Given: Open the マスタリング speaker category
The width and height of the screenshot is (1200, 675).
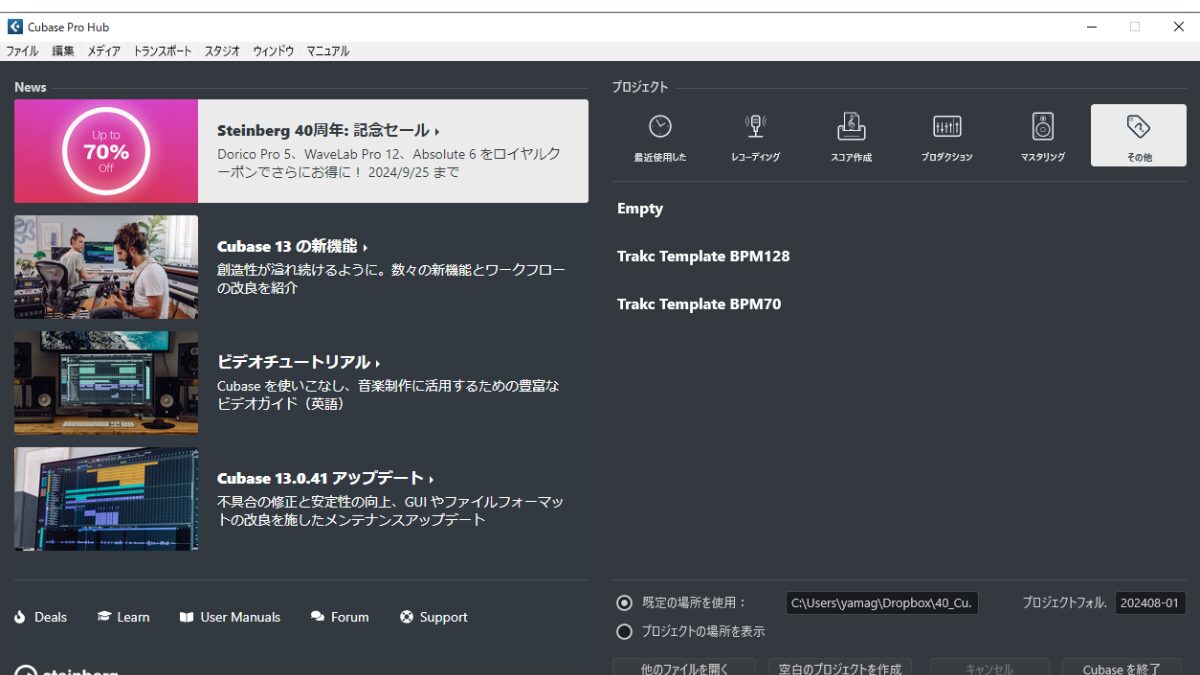Looking at the screenshot, I should pyautogui.click(x=1043, y=136).
